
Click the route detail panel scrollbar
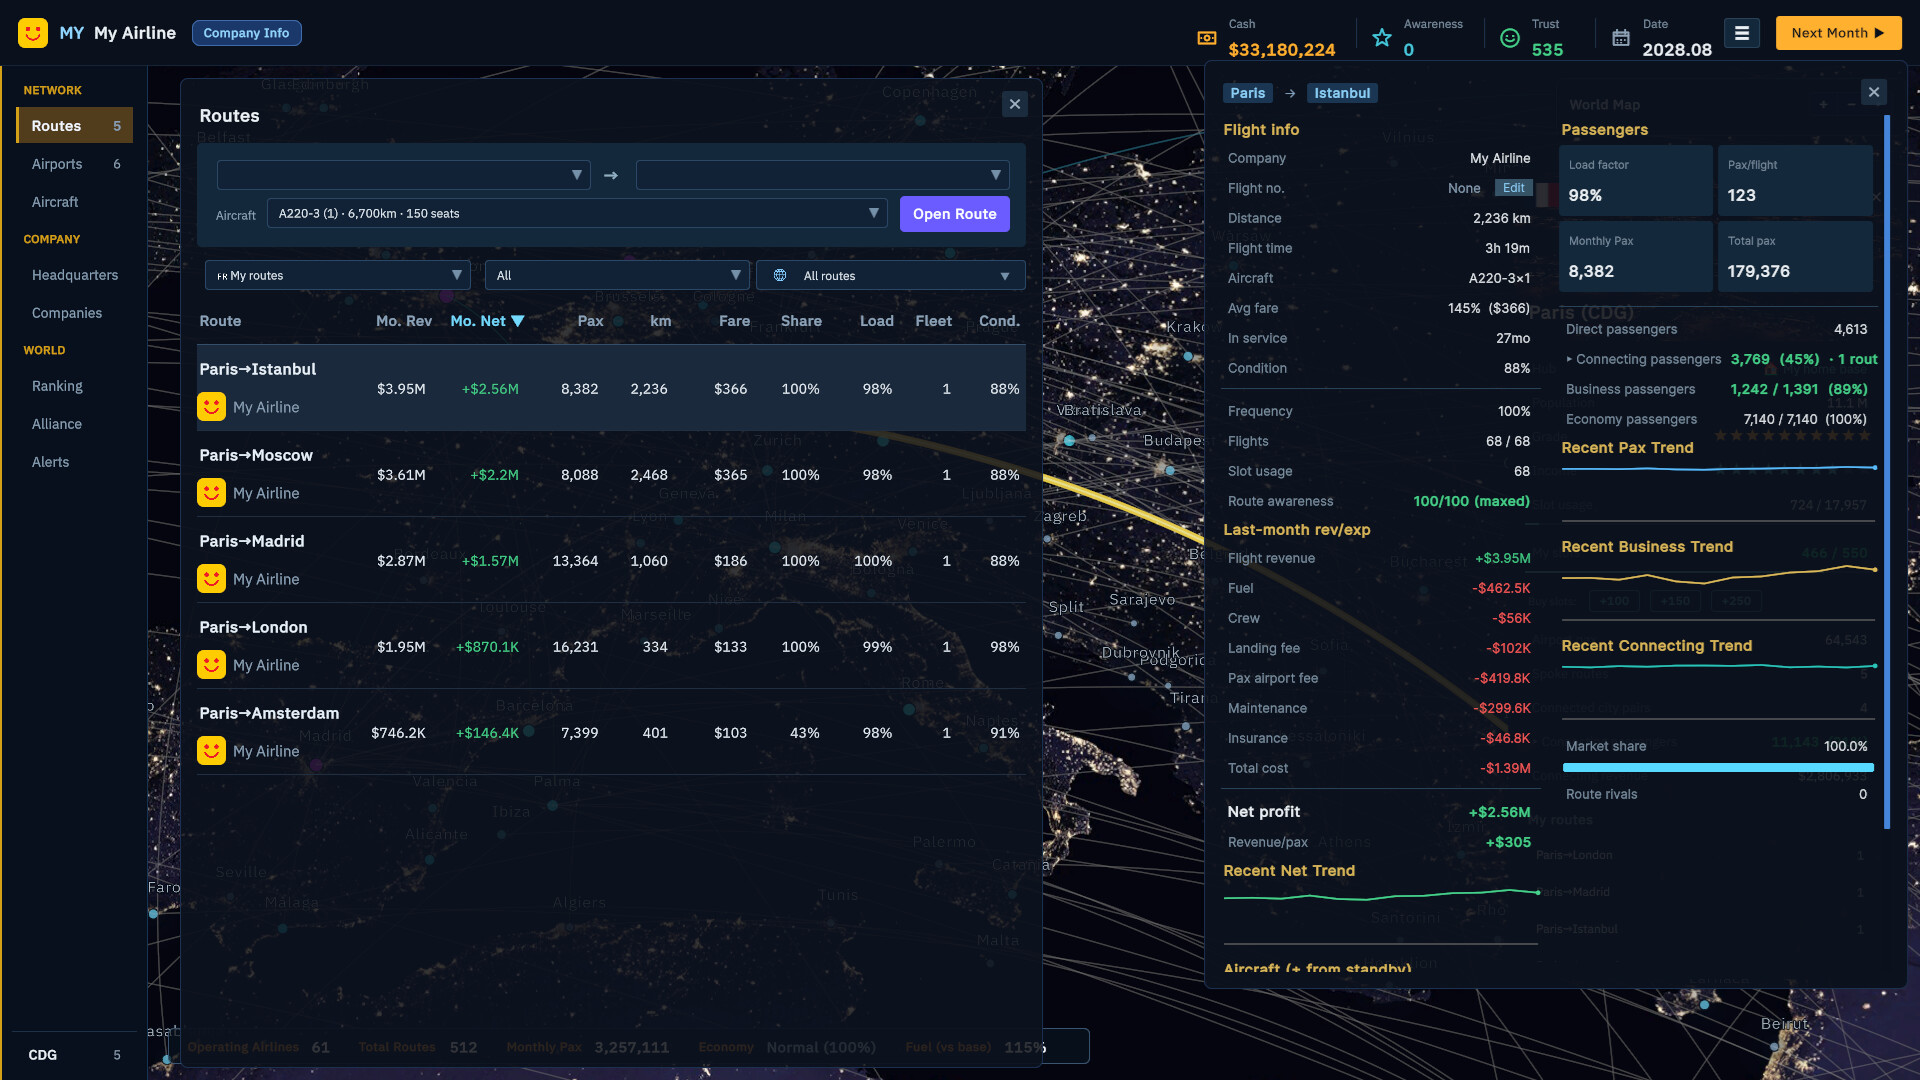click(1887, 472)
